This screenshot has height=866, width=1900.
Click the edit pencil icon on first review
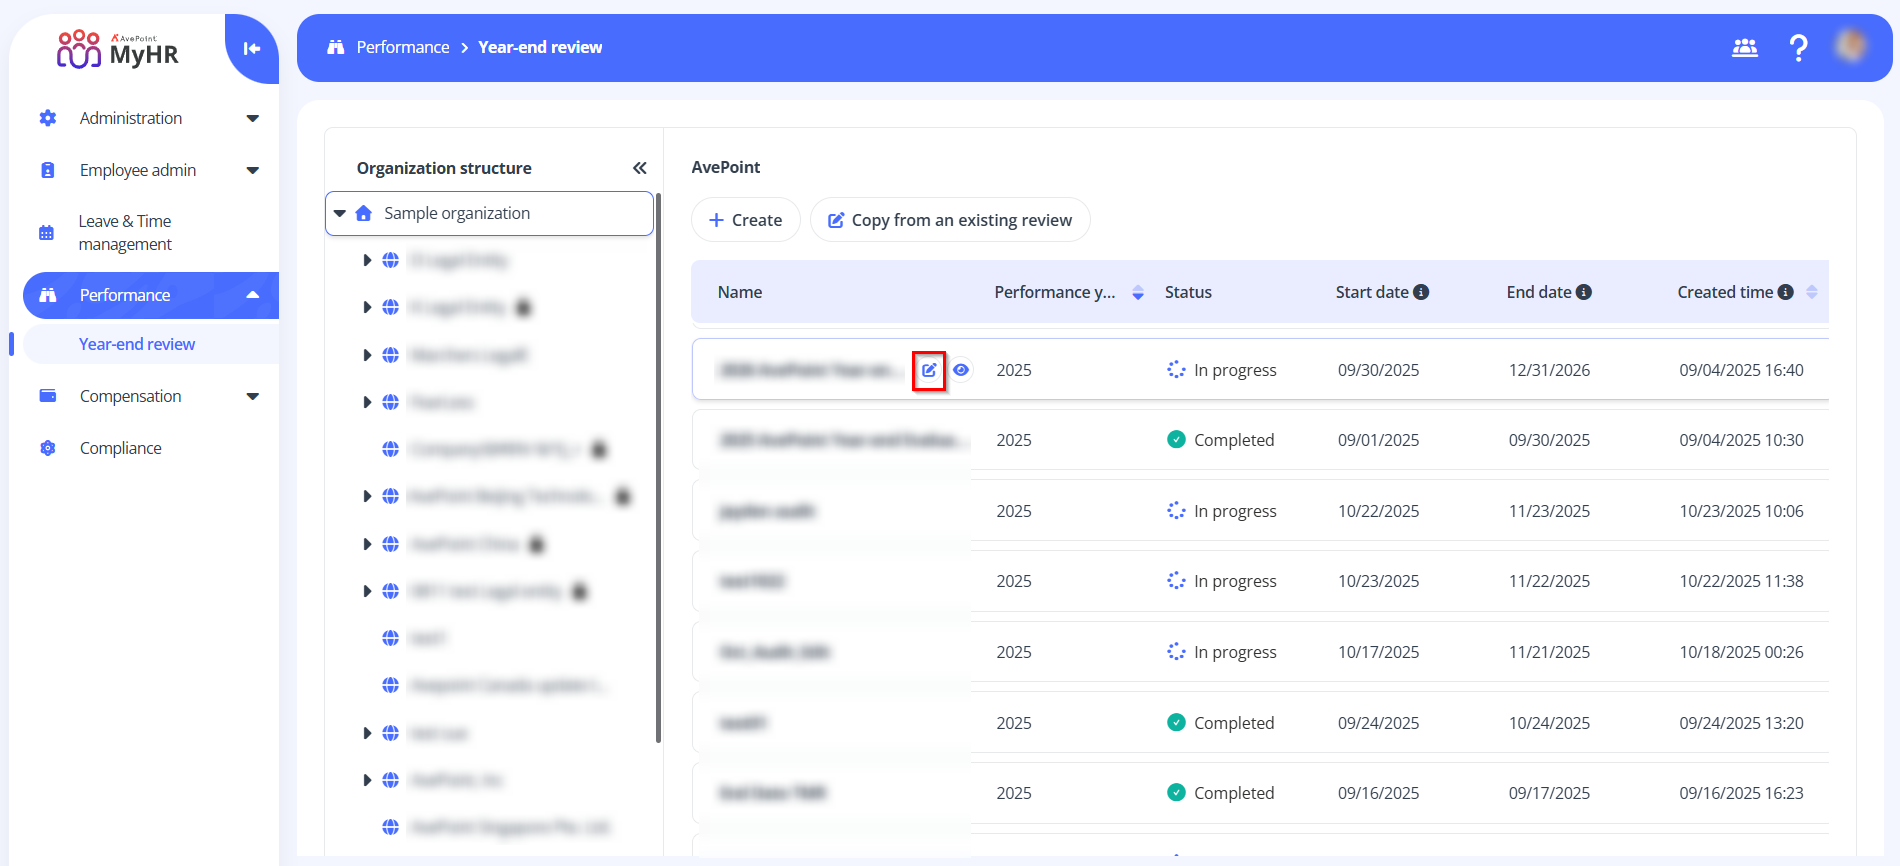[929, 370]
